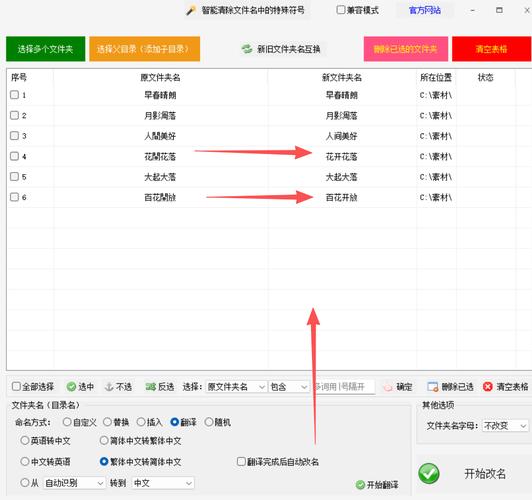Open the 文件夹名字母 不改变 dropdown
Screen dimensions: 532x500
pos(505,425)
